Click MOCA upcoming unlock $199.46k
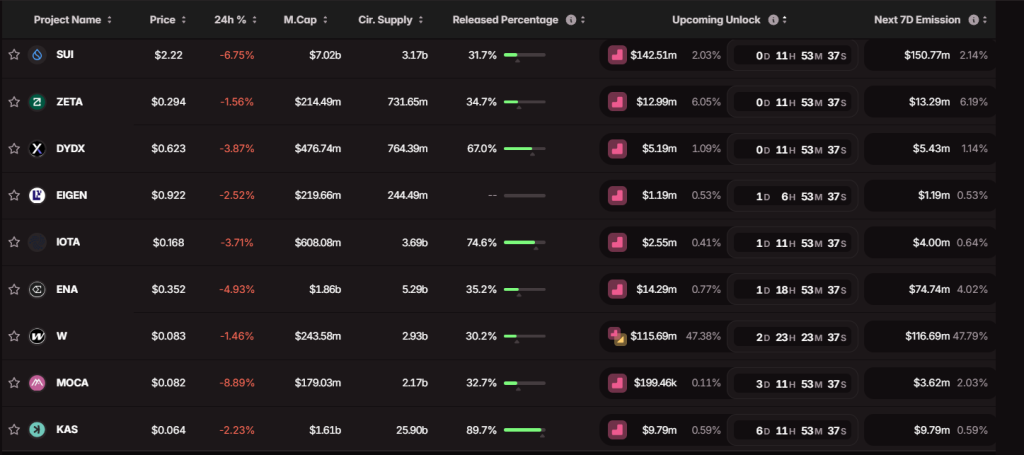 [x=655, y=383]
